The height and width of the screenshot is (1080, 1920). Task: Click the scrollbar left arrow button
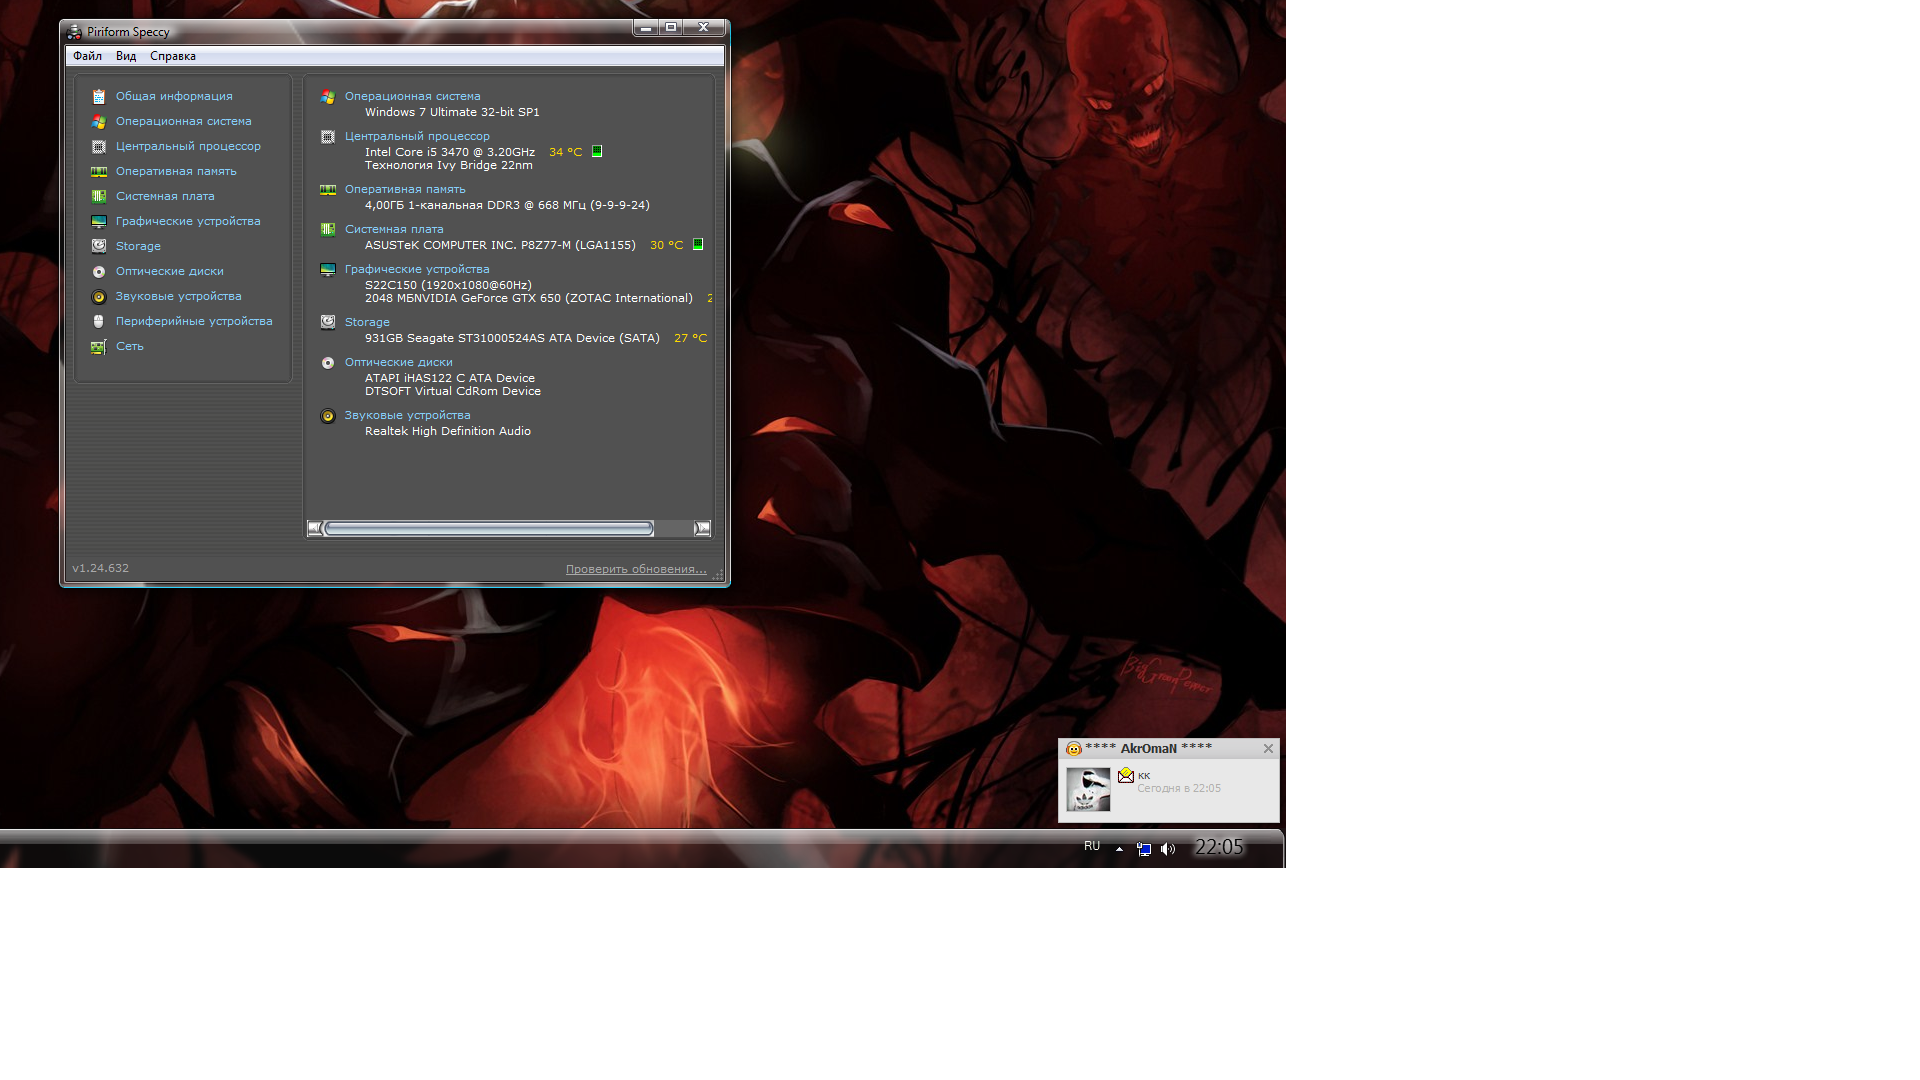(315, 528)
